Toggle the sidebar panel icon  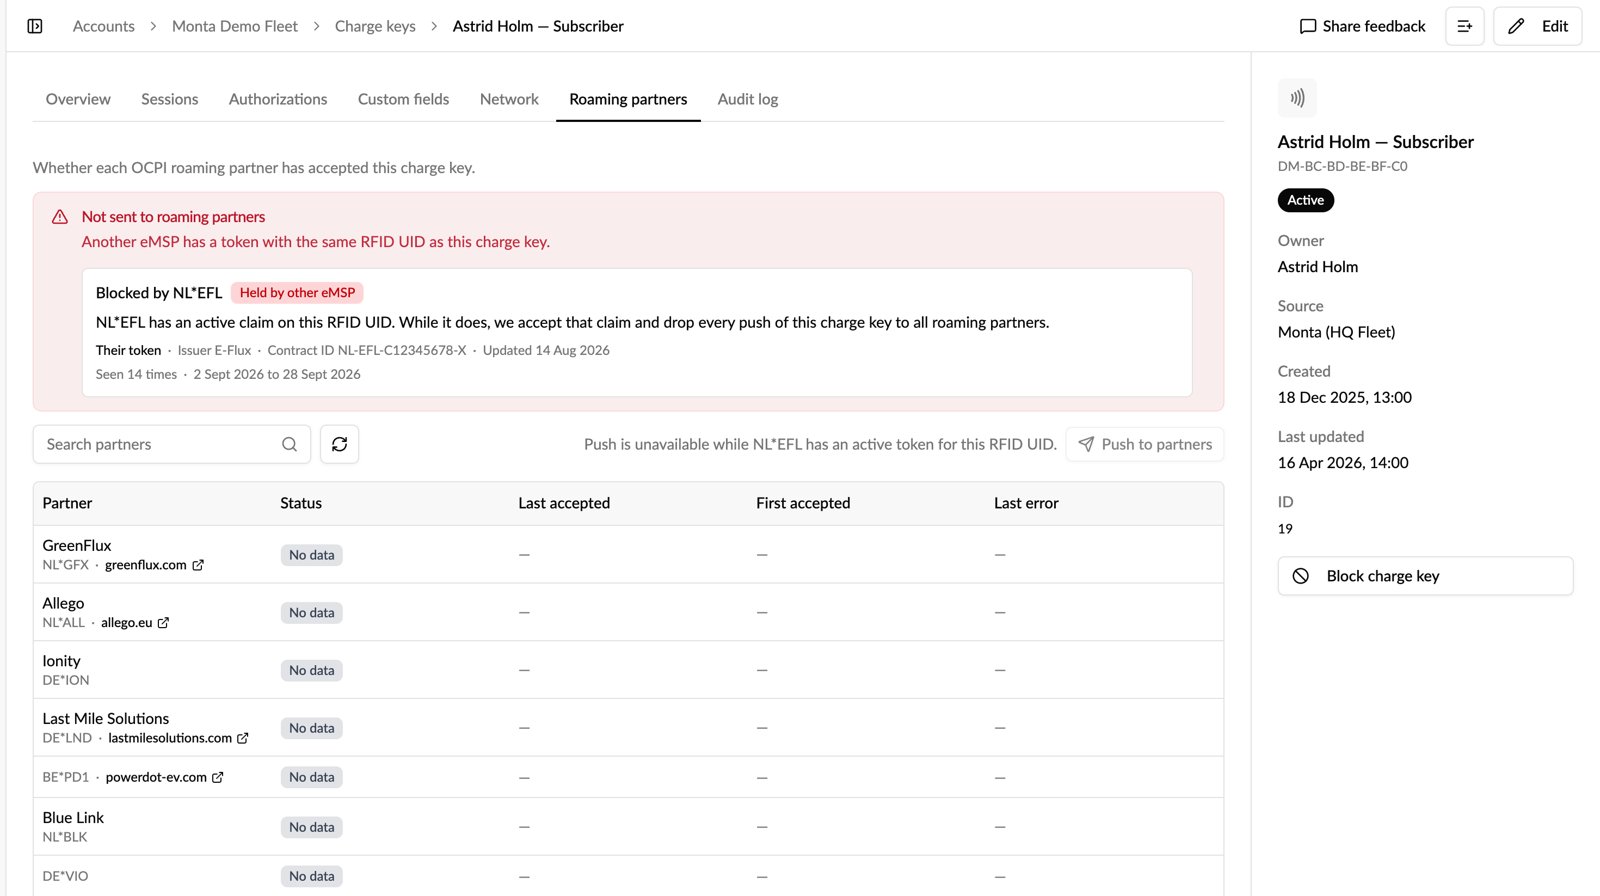35,26
